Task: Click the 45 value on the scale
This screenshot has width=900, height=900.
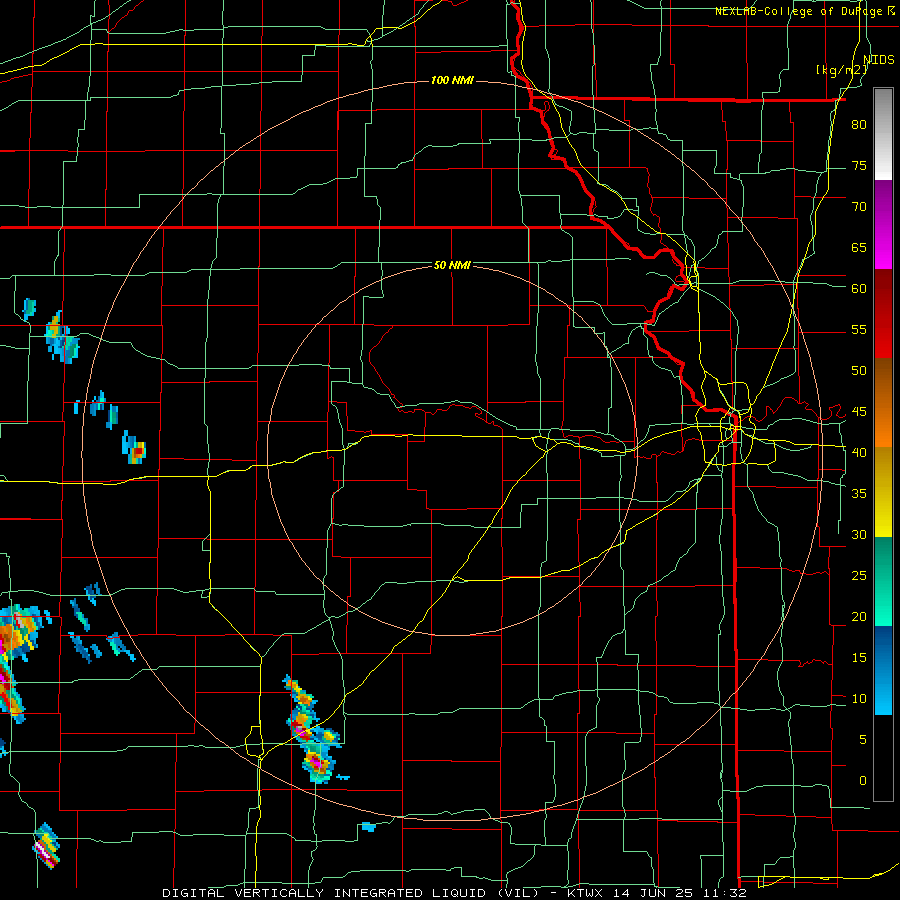Action: pos(859,412)
